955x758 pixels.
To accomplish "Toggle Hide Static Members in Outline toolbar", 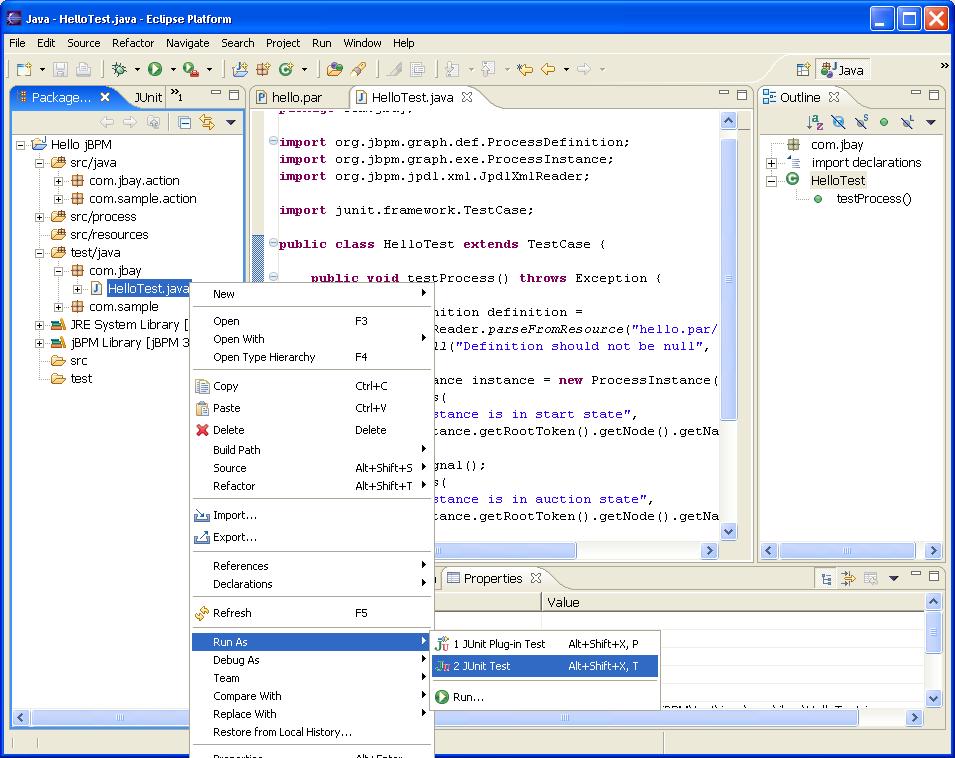I will 861,122.
